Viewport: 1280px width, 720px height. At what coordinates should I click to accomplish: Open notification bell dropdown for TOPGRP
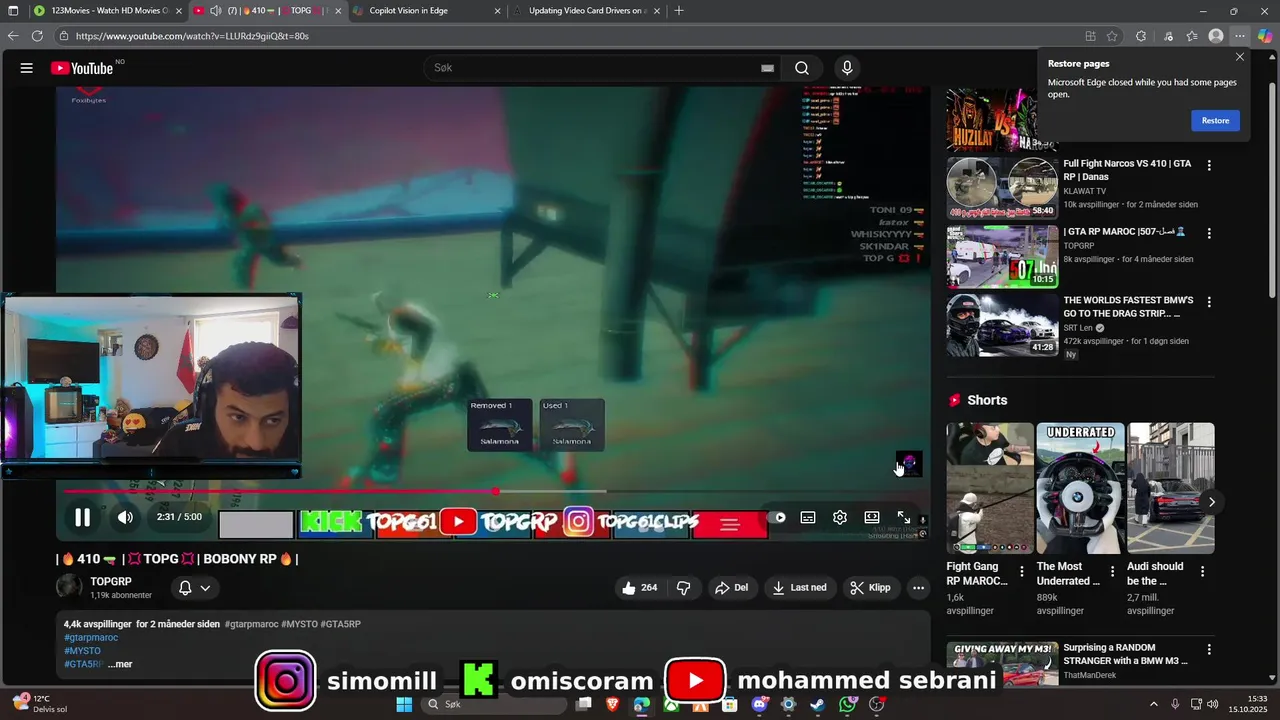point(194,587)
